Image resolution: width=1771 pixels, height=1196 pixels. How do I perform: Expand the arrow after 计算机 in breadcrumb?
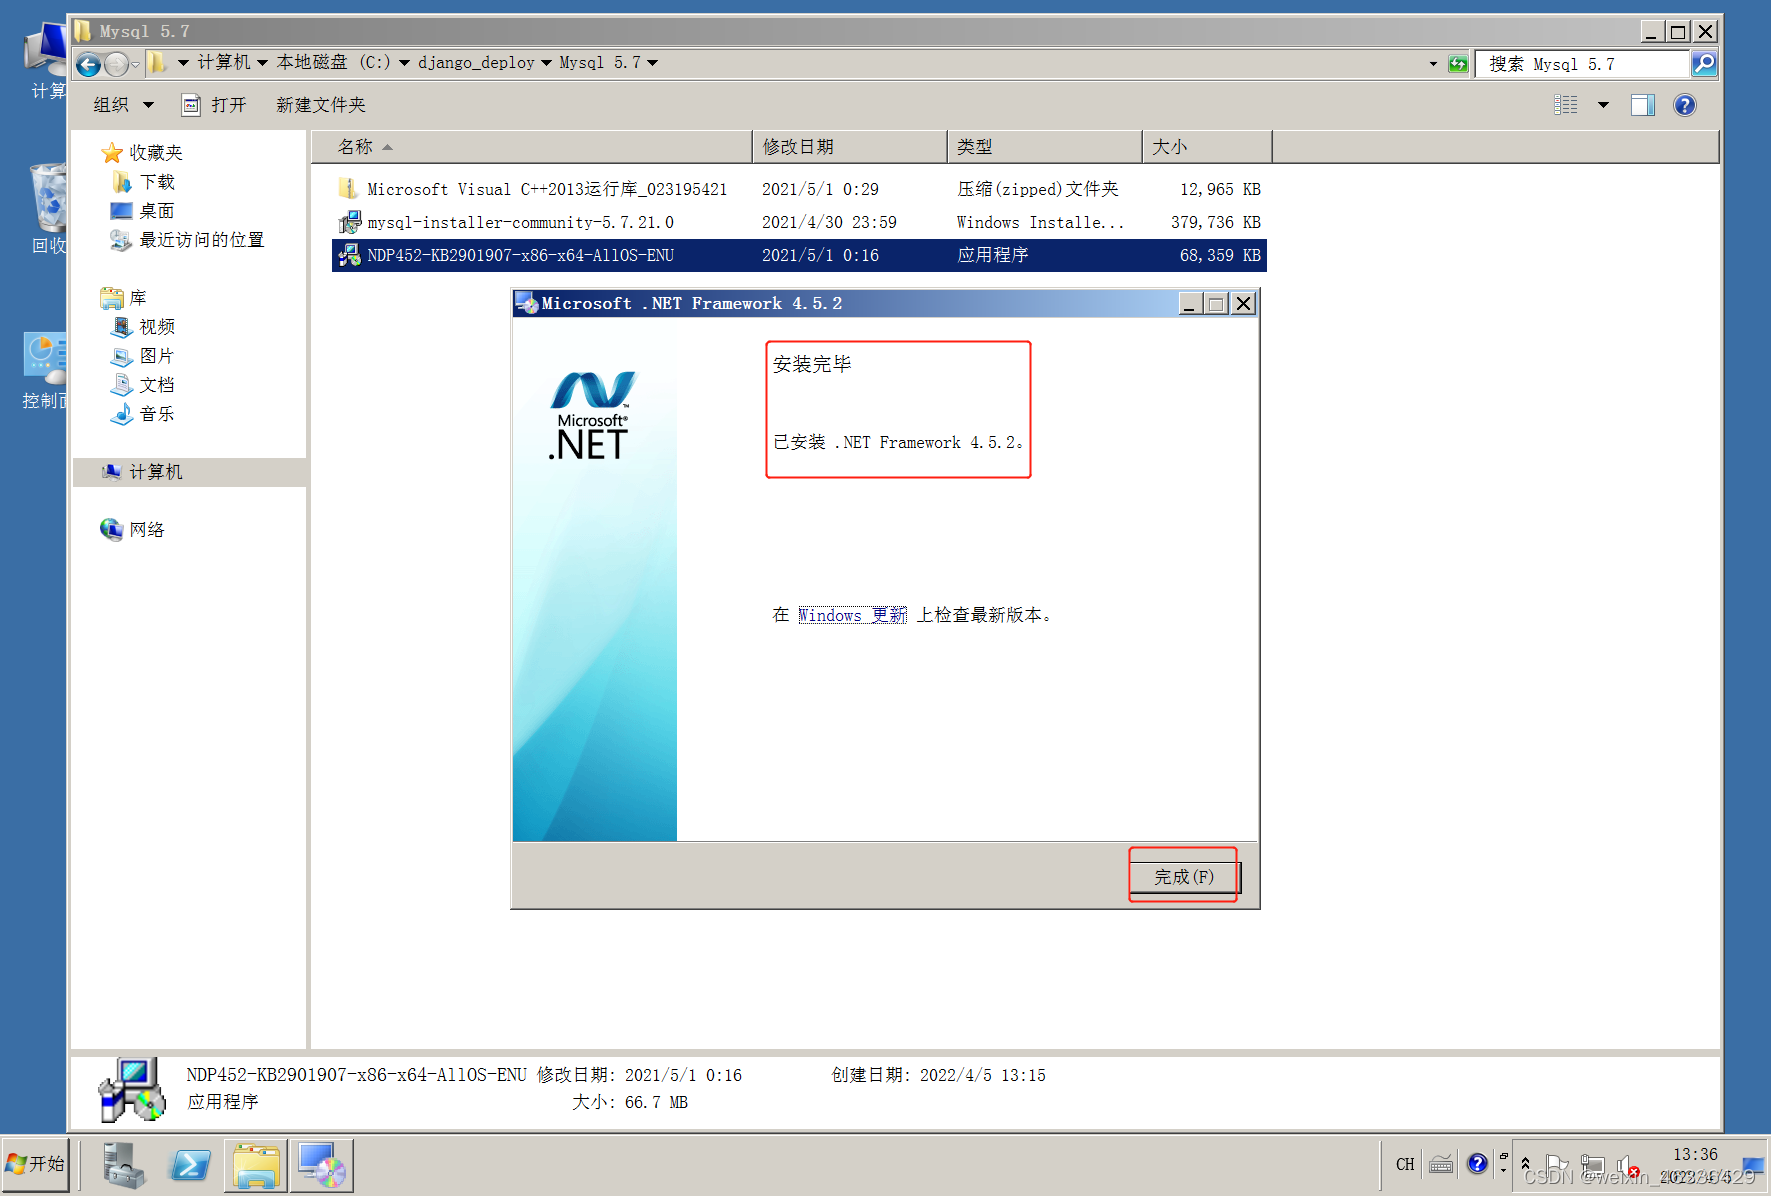point(263,63)
